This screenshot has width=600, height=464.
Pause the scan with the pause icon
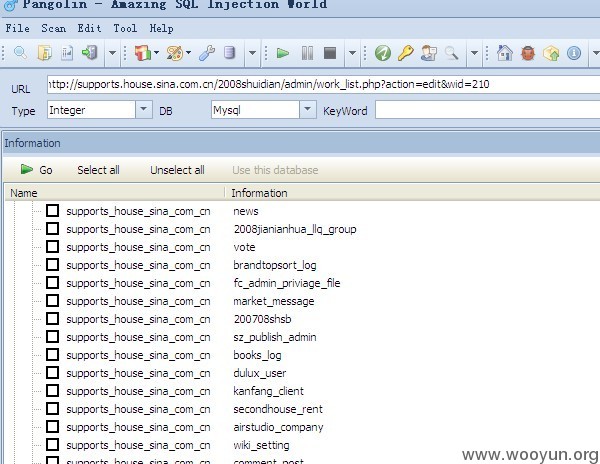pyautogui.click(x=307, y=53)
